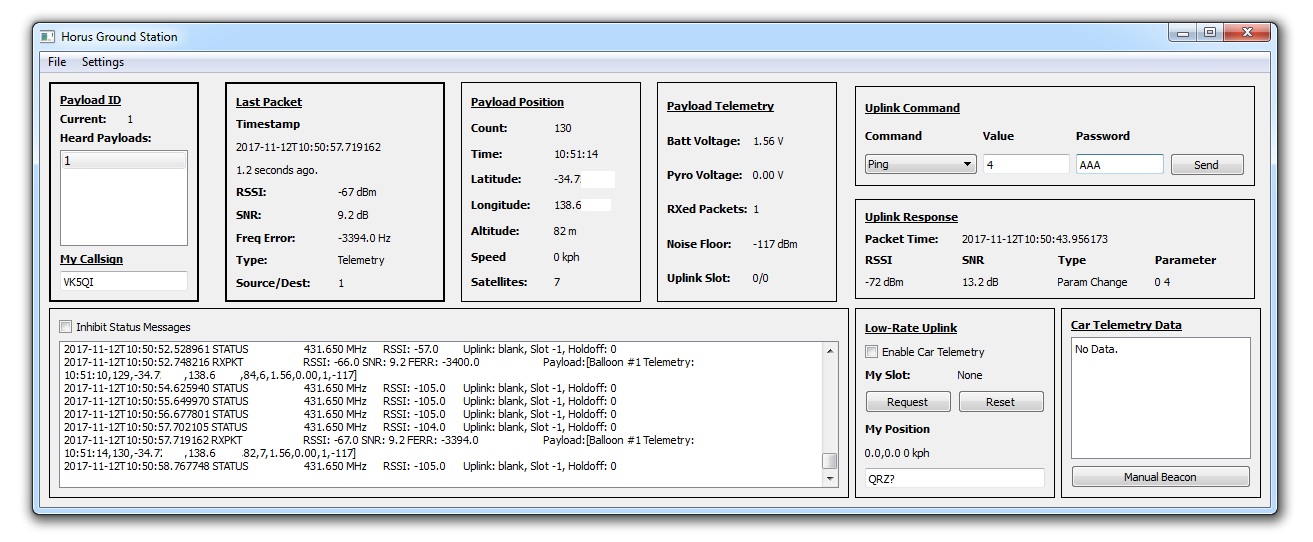
Task: Click the timestamp 2017-11-12T10:50:57.719162 in Last Packet
Action: click(308, 147)
